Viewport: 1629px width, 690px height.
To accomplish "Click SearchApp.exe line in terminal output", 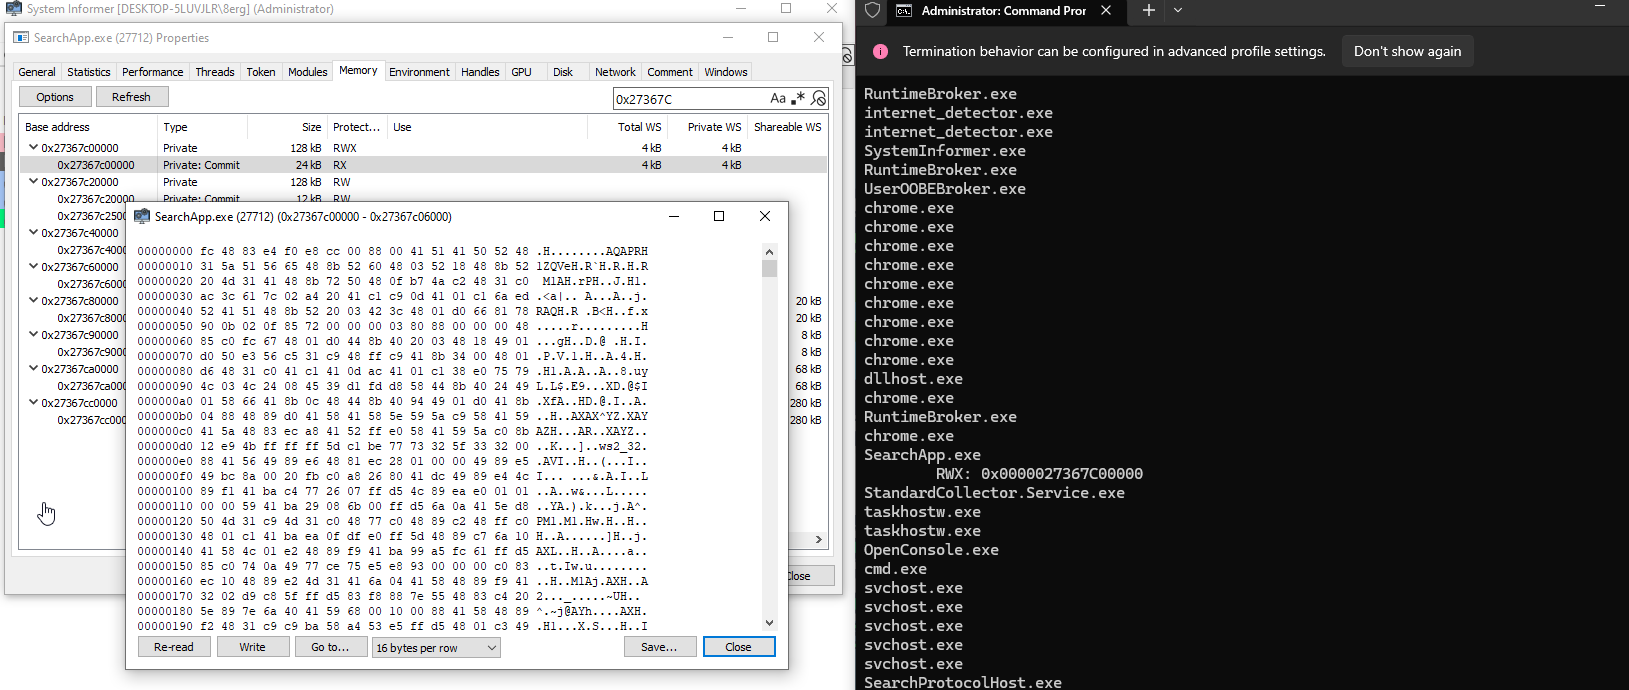I will (x=922, y=455).
